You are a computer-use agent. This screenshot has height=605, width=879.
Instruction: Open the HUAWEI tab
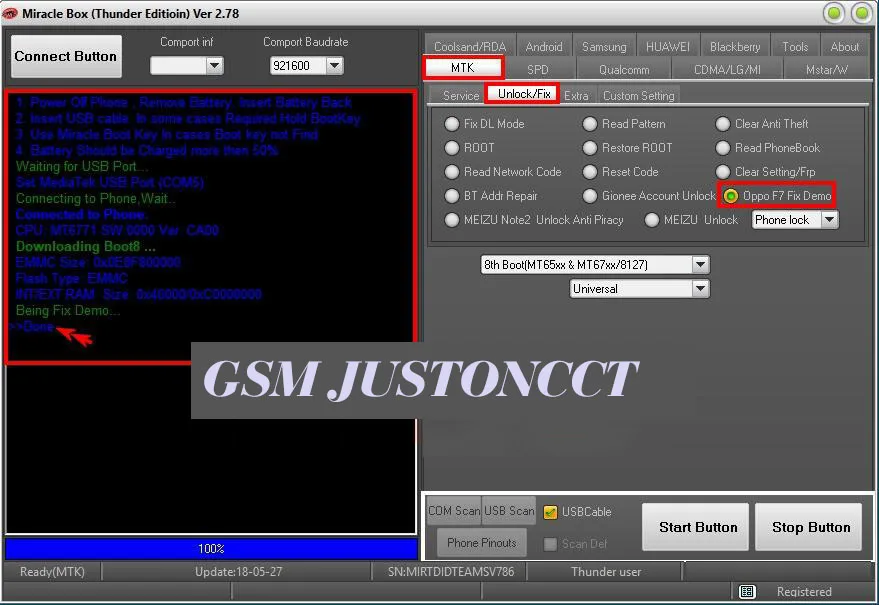coord(667,47)
